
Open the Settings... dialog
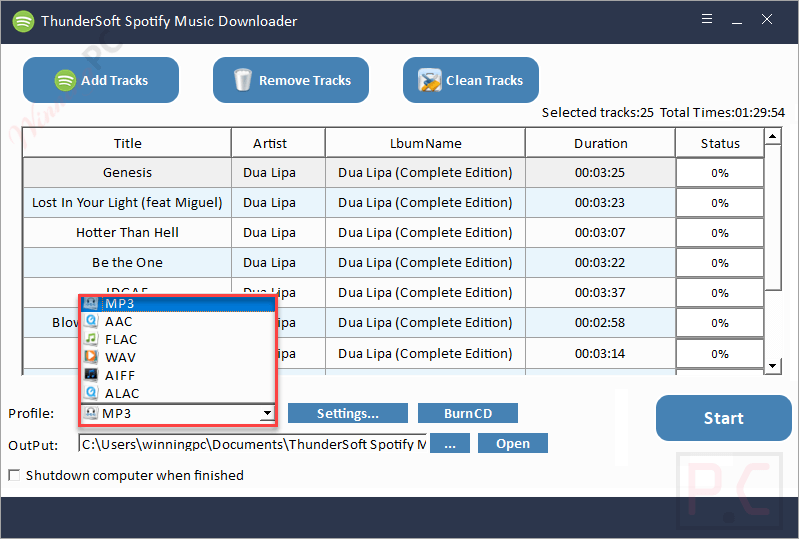point(348,413)
